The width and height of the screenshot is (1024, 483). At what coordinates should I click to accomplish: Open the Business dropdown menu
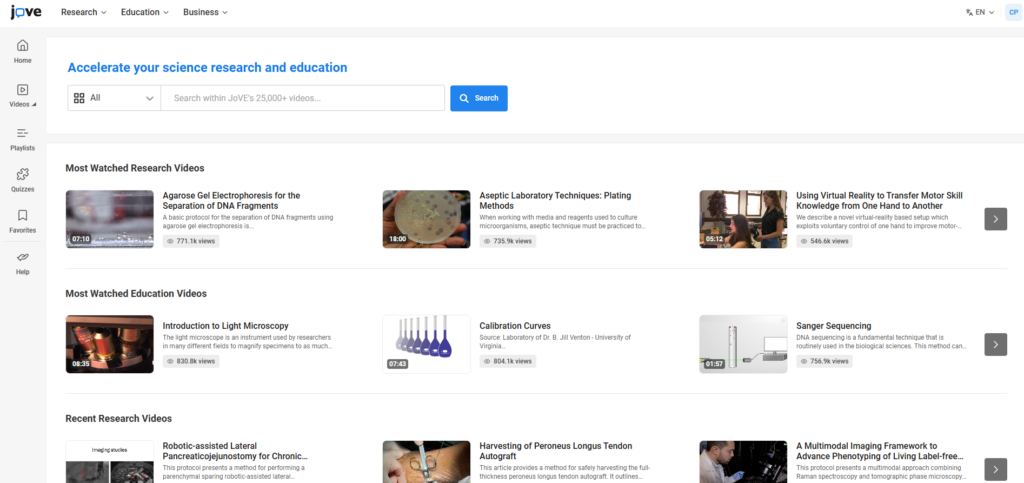tap(205, 12)
